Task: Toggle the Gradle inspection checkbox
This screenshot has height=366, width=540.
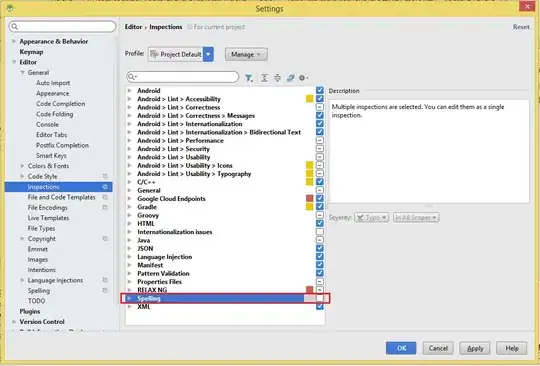Action: (320, 207)
